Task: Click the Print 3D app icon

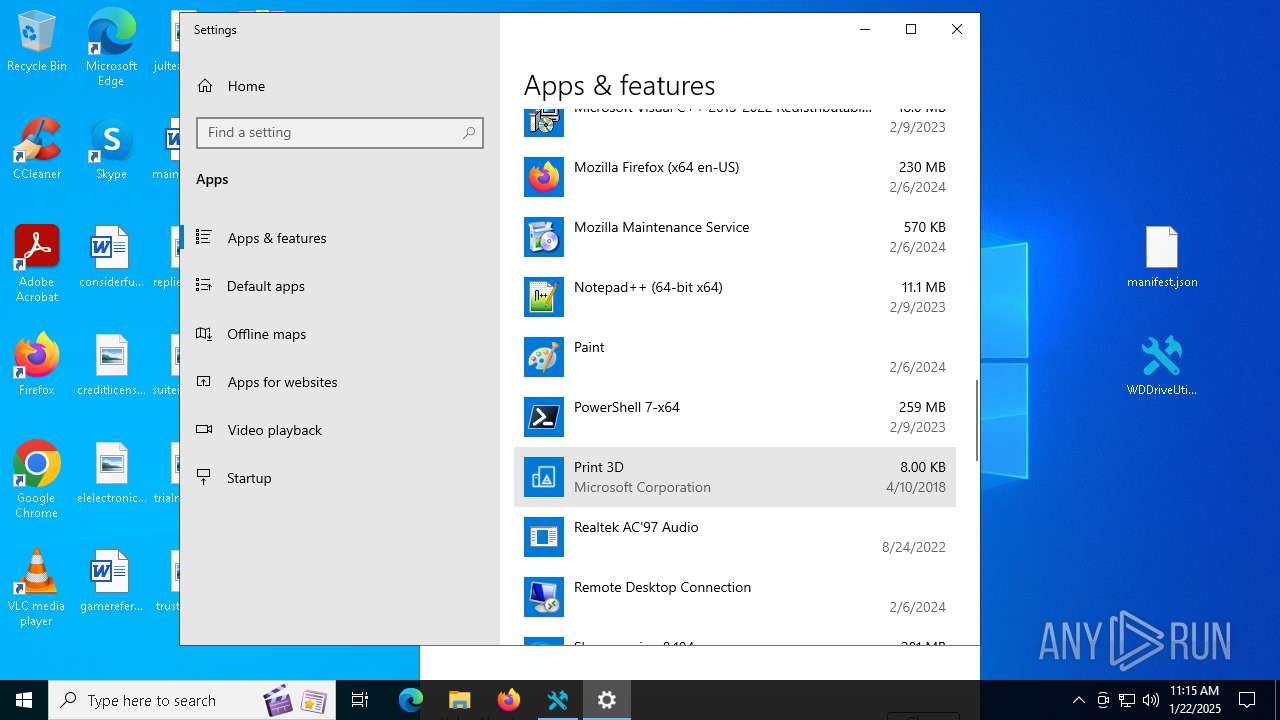Action: [x=544, y=477]
